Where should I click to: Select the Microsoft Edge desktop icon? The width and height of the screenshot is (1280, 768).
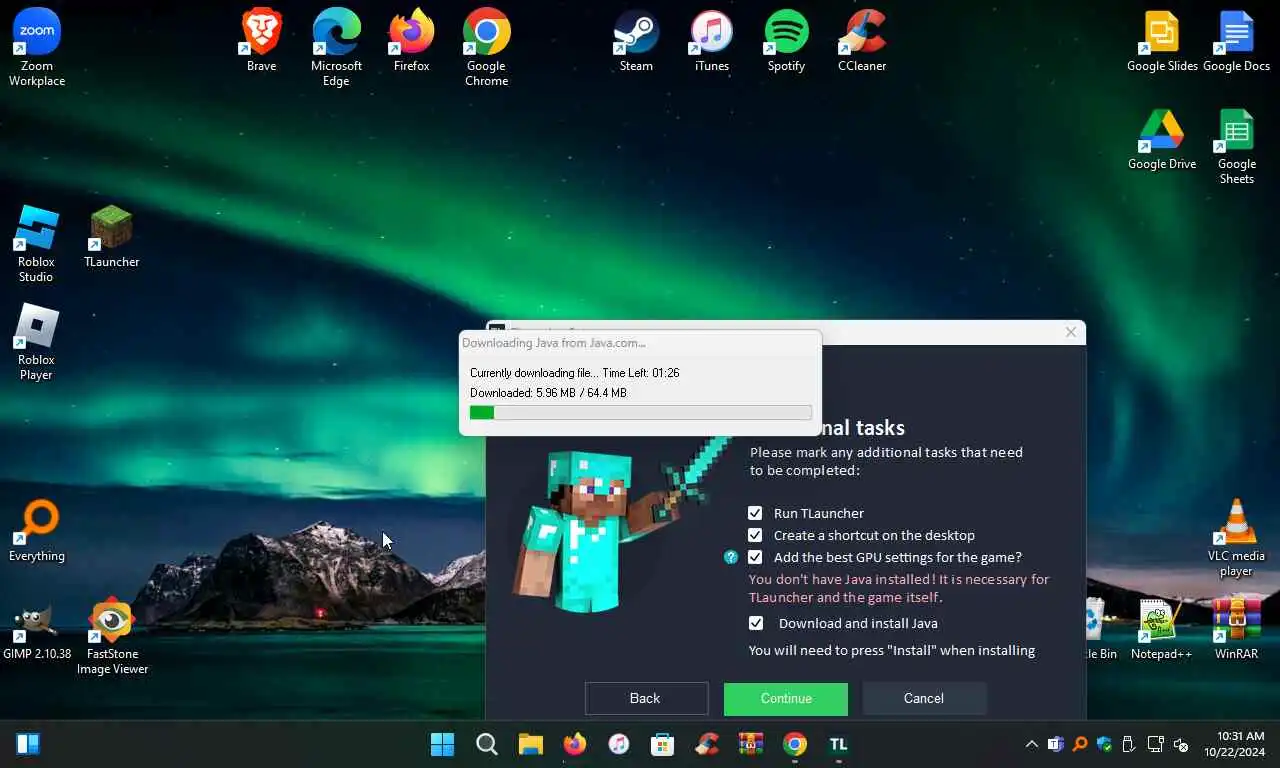click(x=336, y=46)
